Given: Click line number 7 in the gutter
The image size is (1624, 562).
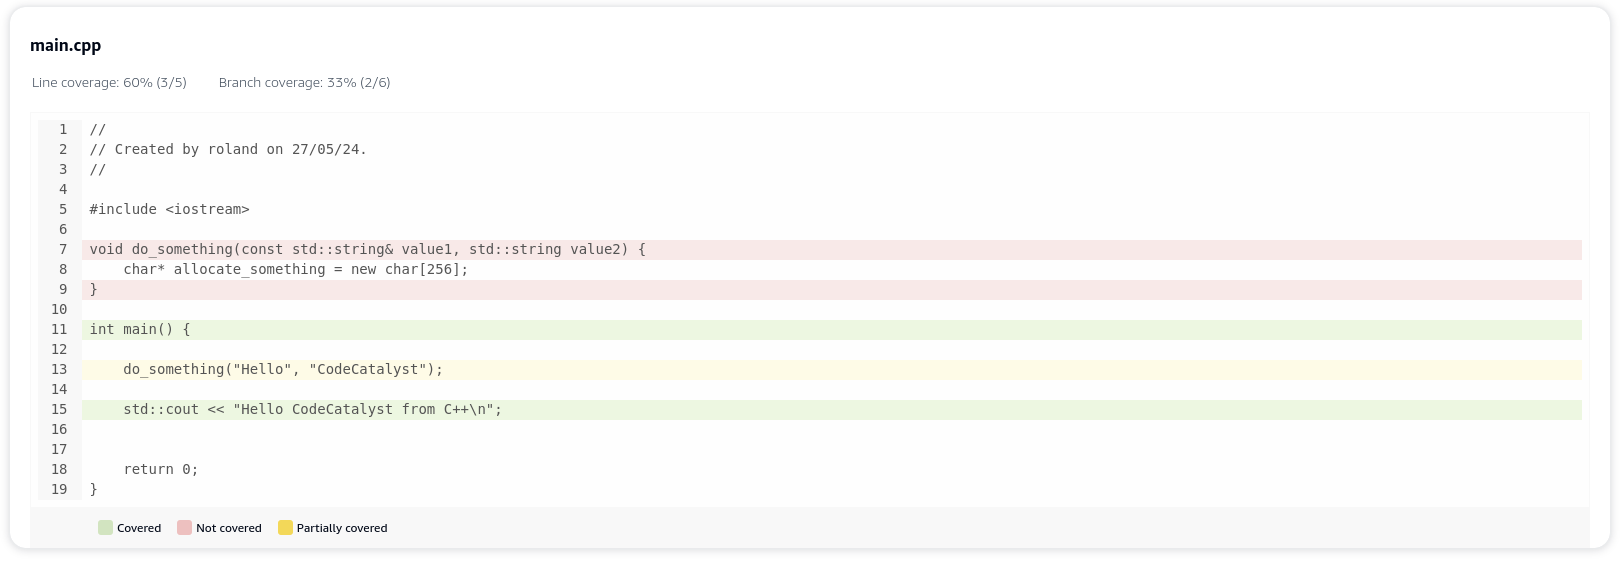Looking at the screenshot, I should [63, 250].
